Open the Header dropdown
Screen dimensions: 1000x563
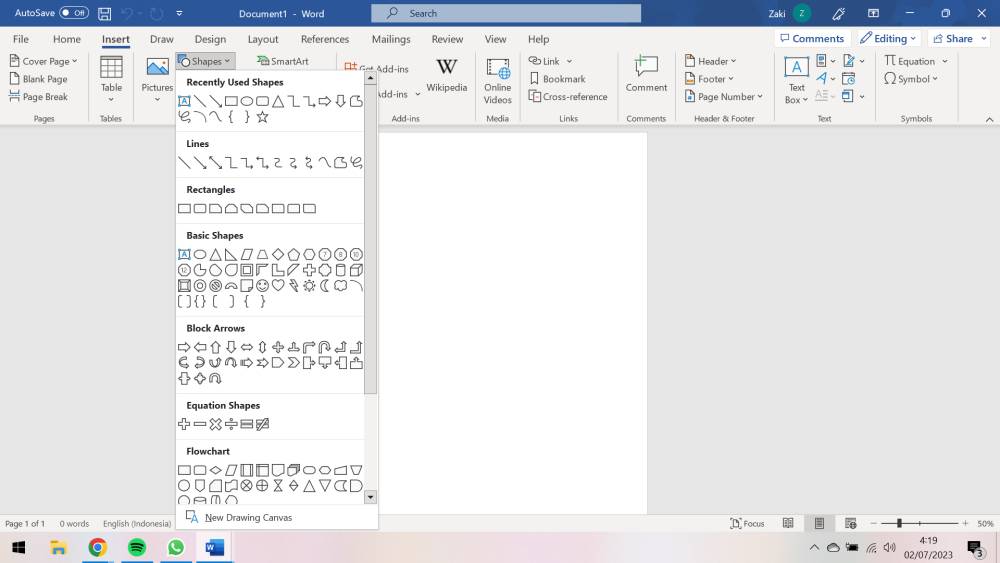coord(710,61)
